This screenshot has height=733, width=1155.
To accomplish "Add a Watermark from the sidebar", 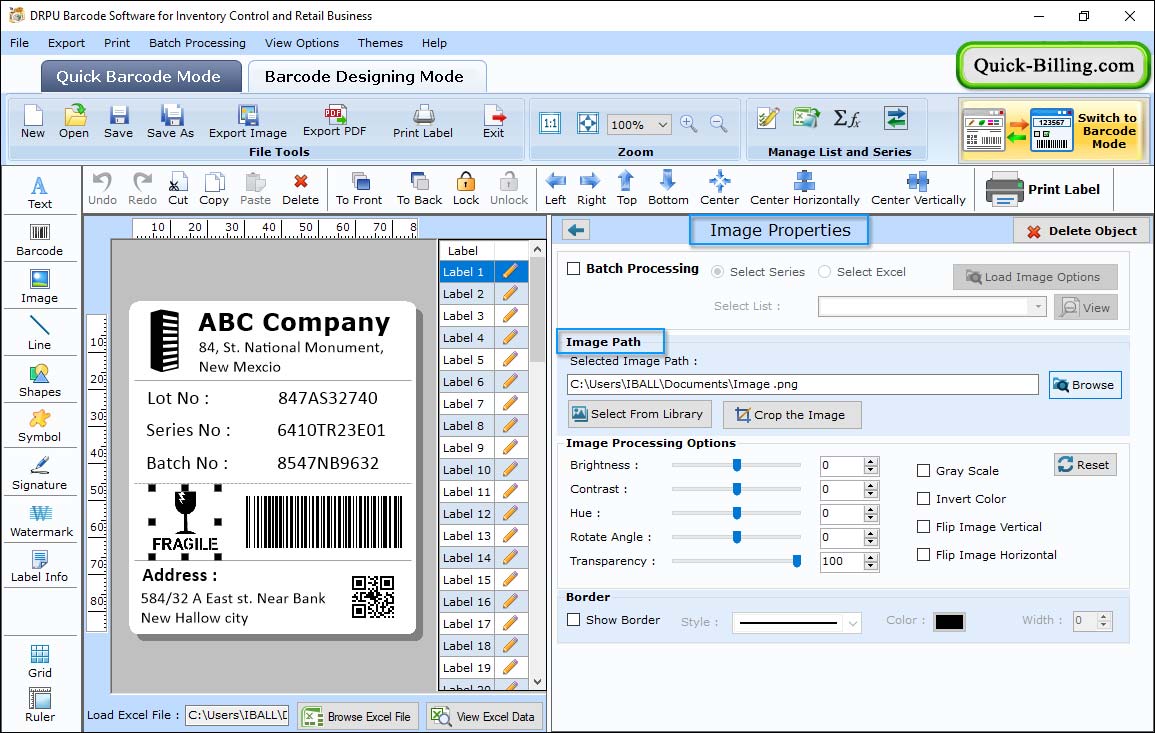I will (41, 520).
